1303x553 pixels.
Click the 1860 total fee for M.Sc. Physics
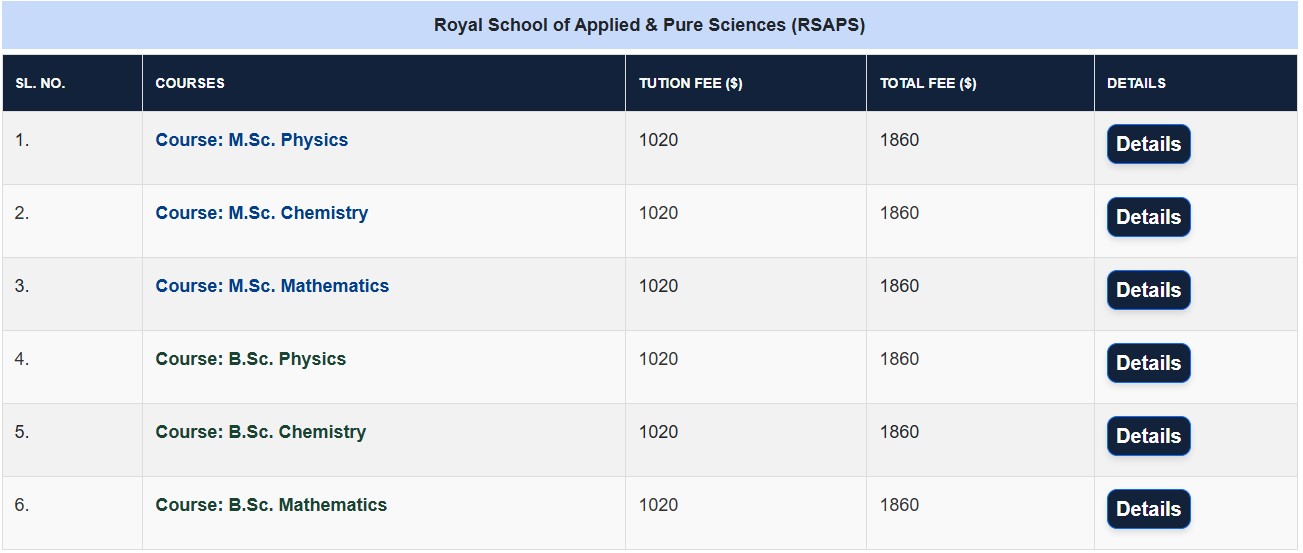coord(899,140)
